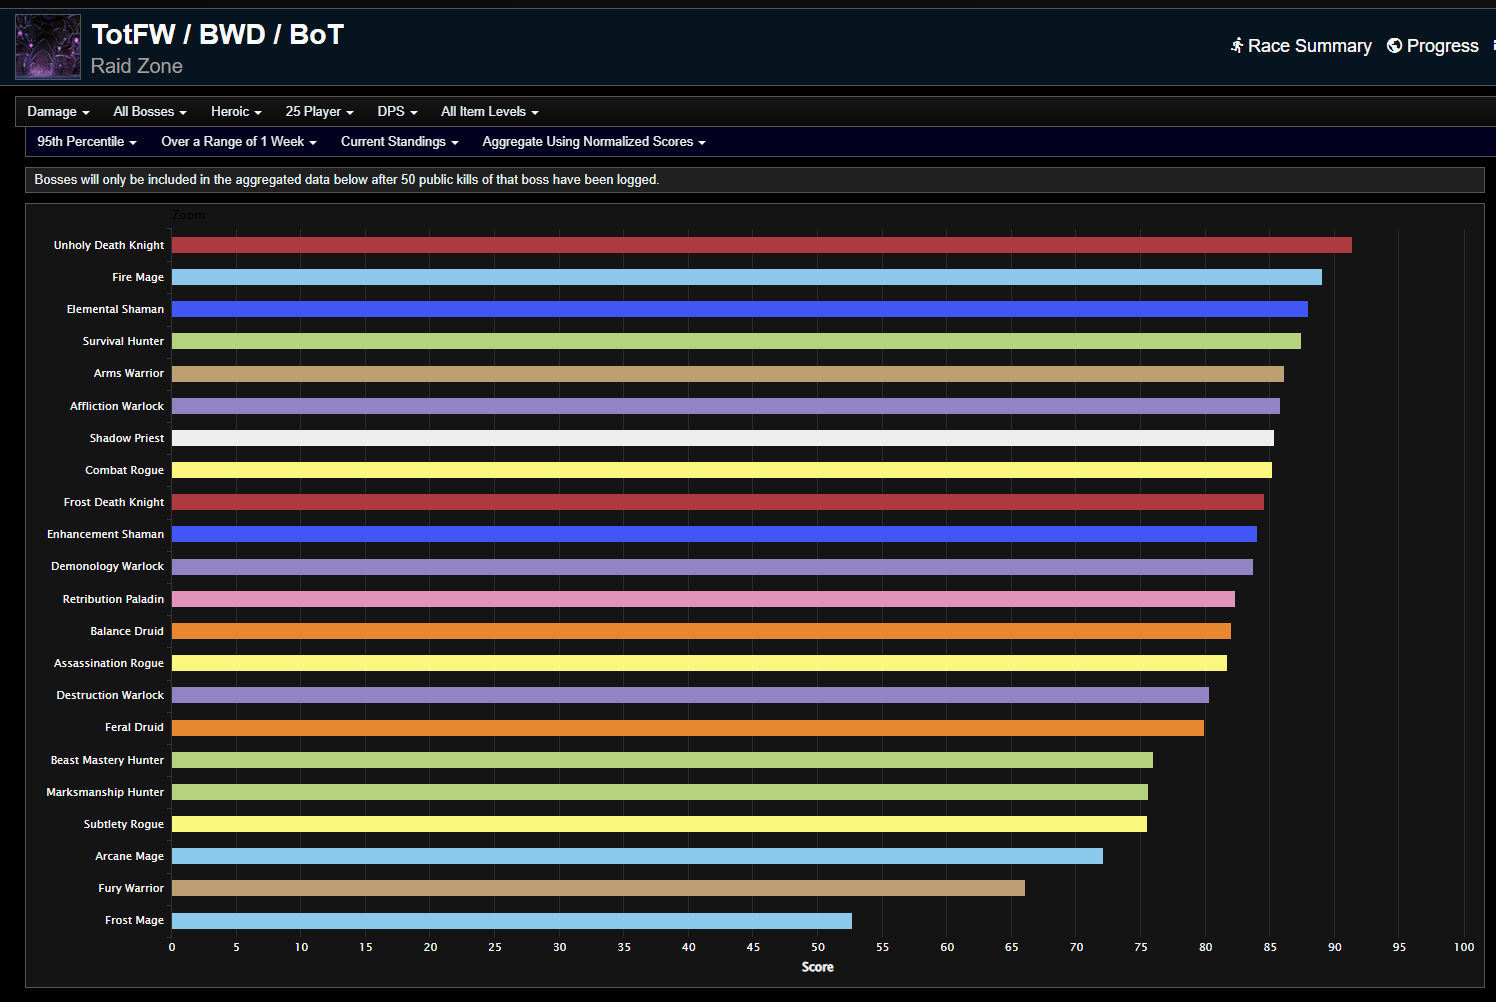Open the Heroic difficulty dropdown
Image resolution: width=1496 pixels, height=1002 pixels.
(236, 112)
